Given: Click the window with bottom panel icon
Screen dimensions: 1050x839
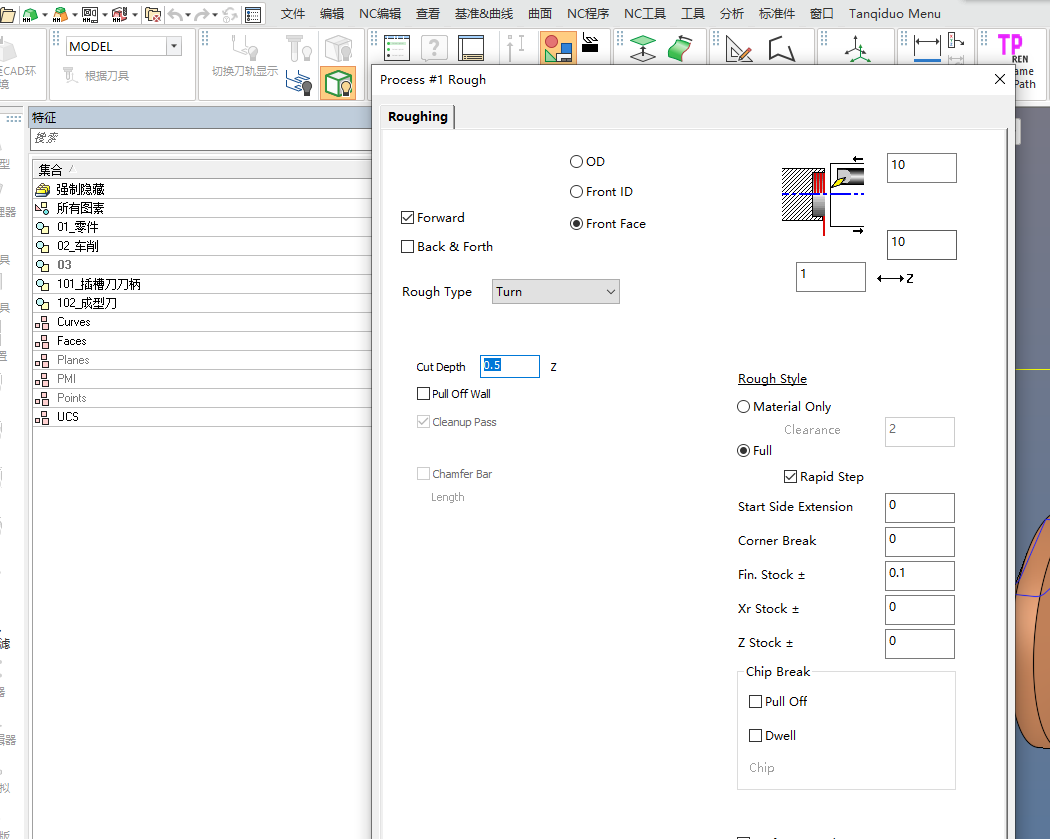Looking at the screenshot, I should point(471,48).
